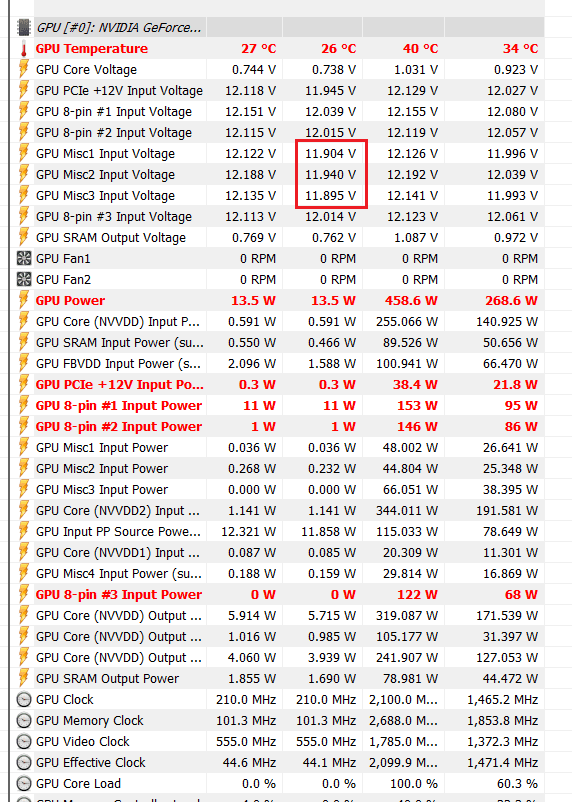Click the lightning icon beside GPU SRAM Output Power
572x802 pixels.
pyautogui.click(x=24, y=678)
